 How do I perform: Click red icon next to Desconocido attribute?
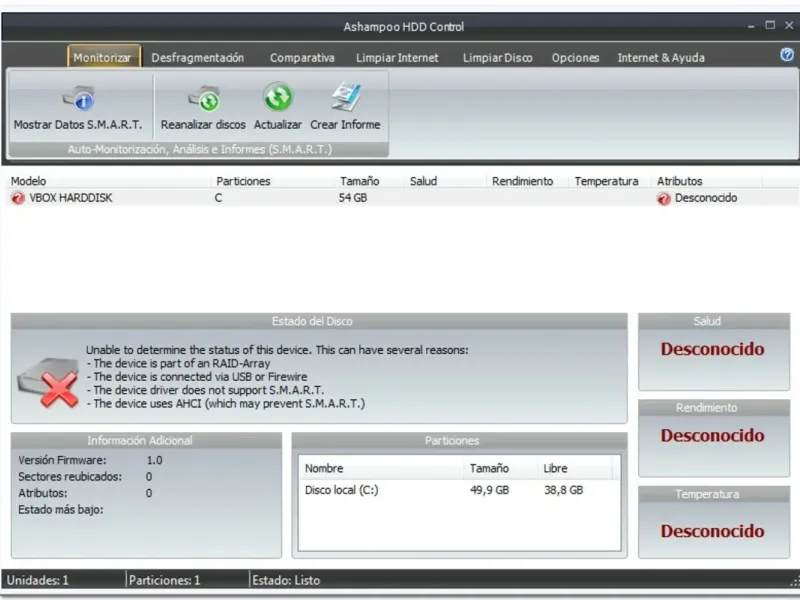664,198
